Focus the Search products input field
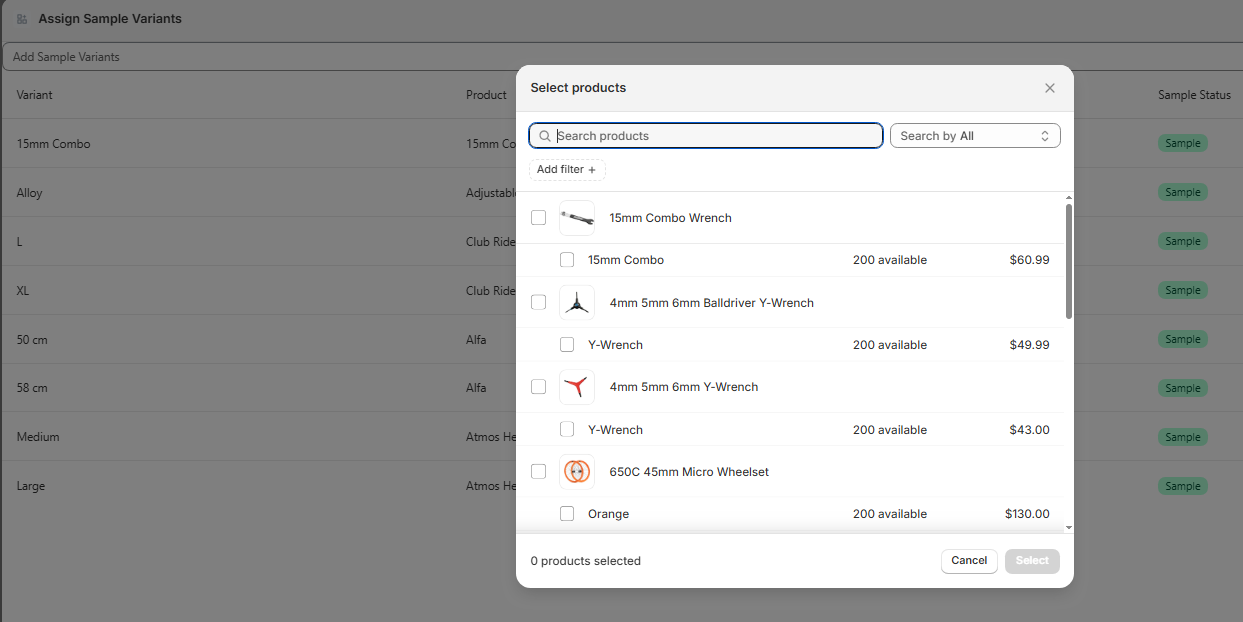Screen dimensions: 1243x622 [715, 136]
